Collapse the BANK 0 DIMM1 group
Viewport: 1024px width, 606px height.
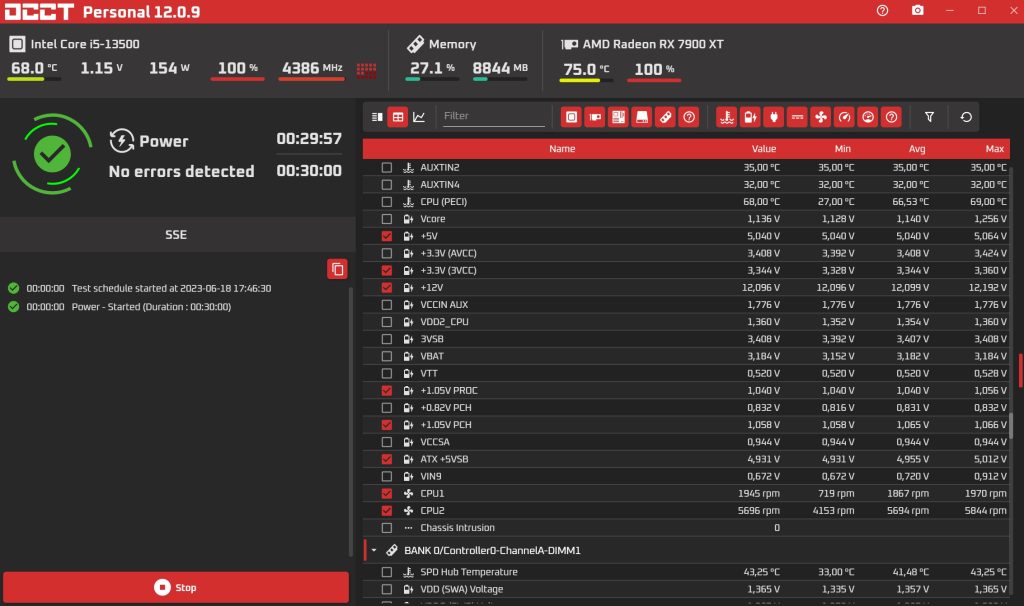click(x=374, y=550)
